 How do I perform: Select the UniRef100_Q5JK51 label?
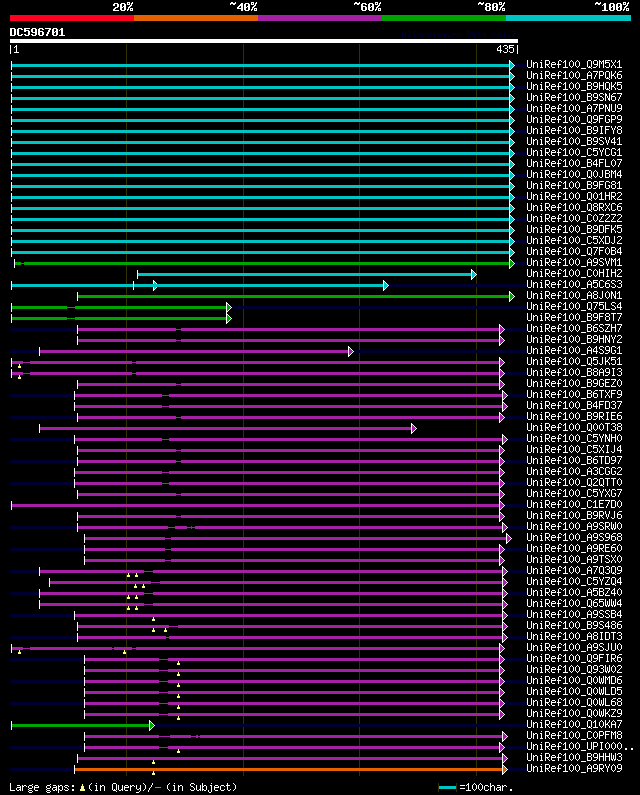coord(574,362)
